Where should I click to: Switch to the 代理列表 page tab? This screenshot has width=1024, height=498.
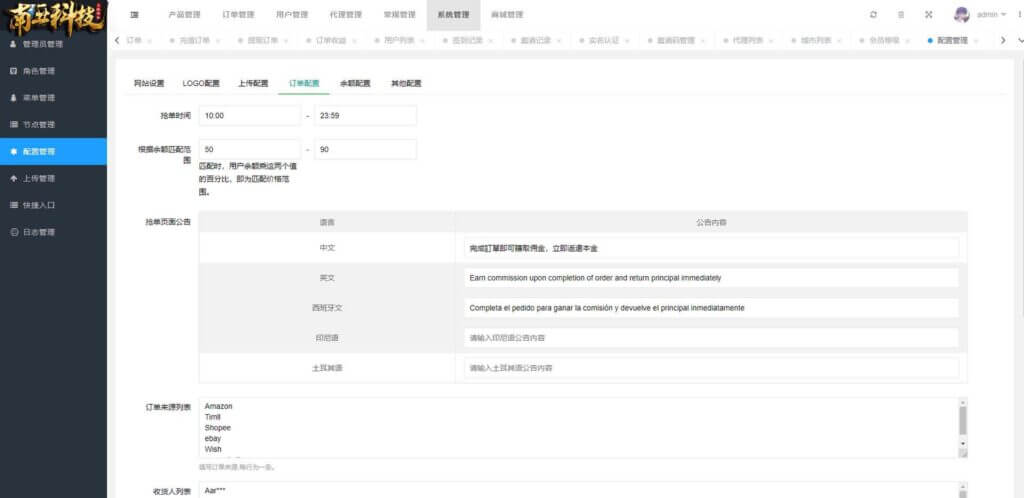pos(747,40)
